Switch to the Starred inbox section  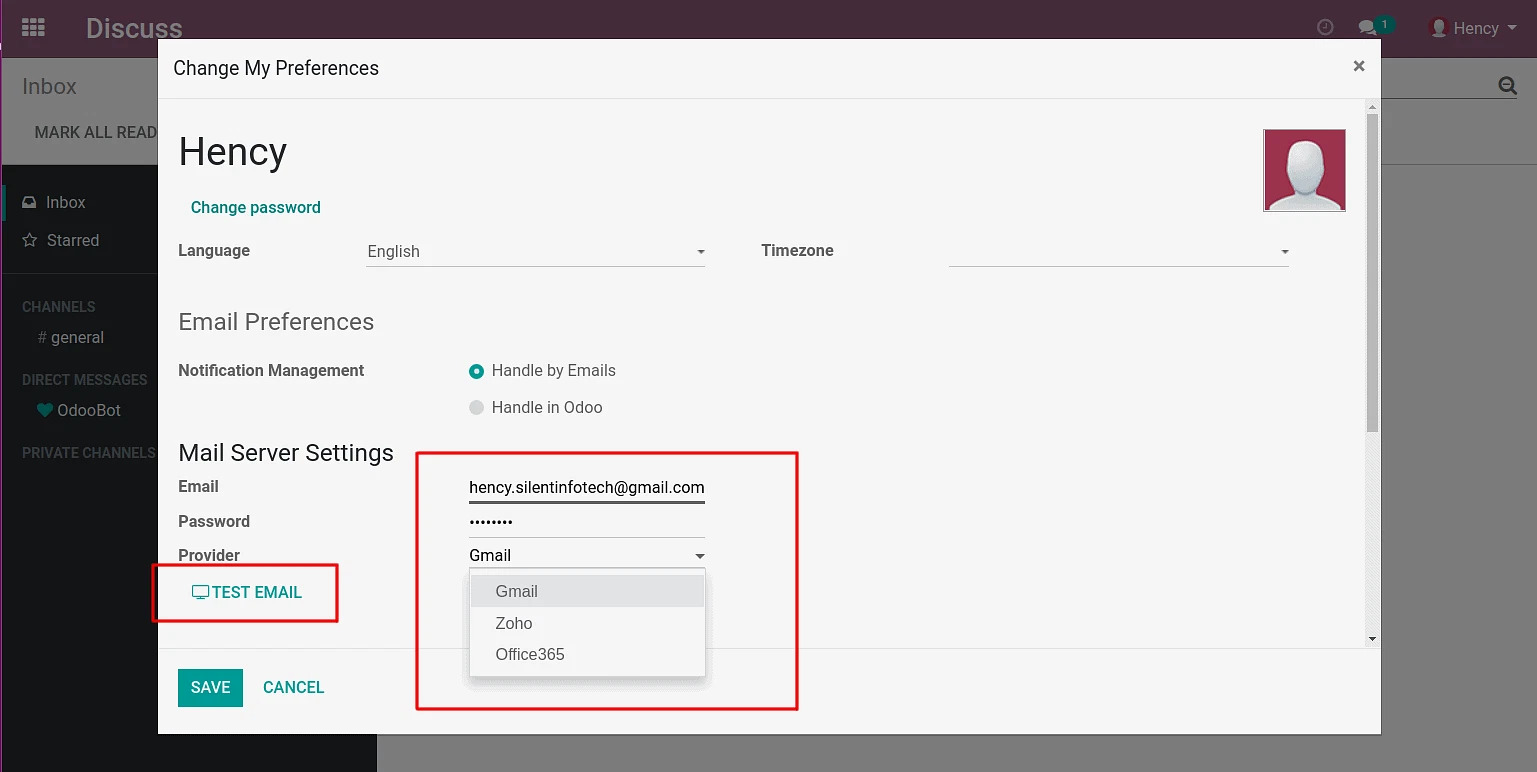coord(71,240)
